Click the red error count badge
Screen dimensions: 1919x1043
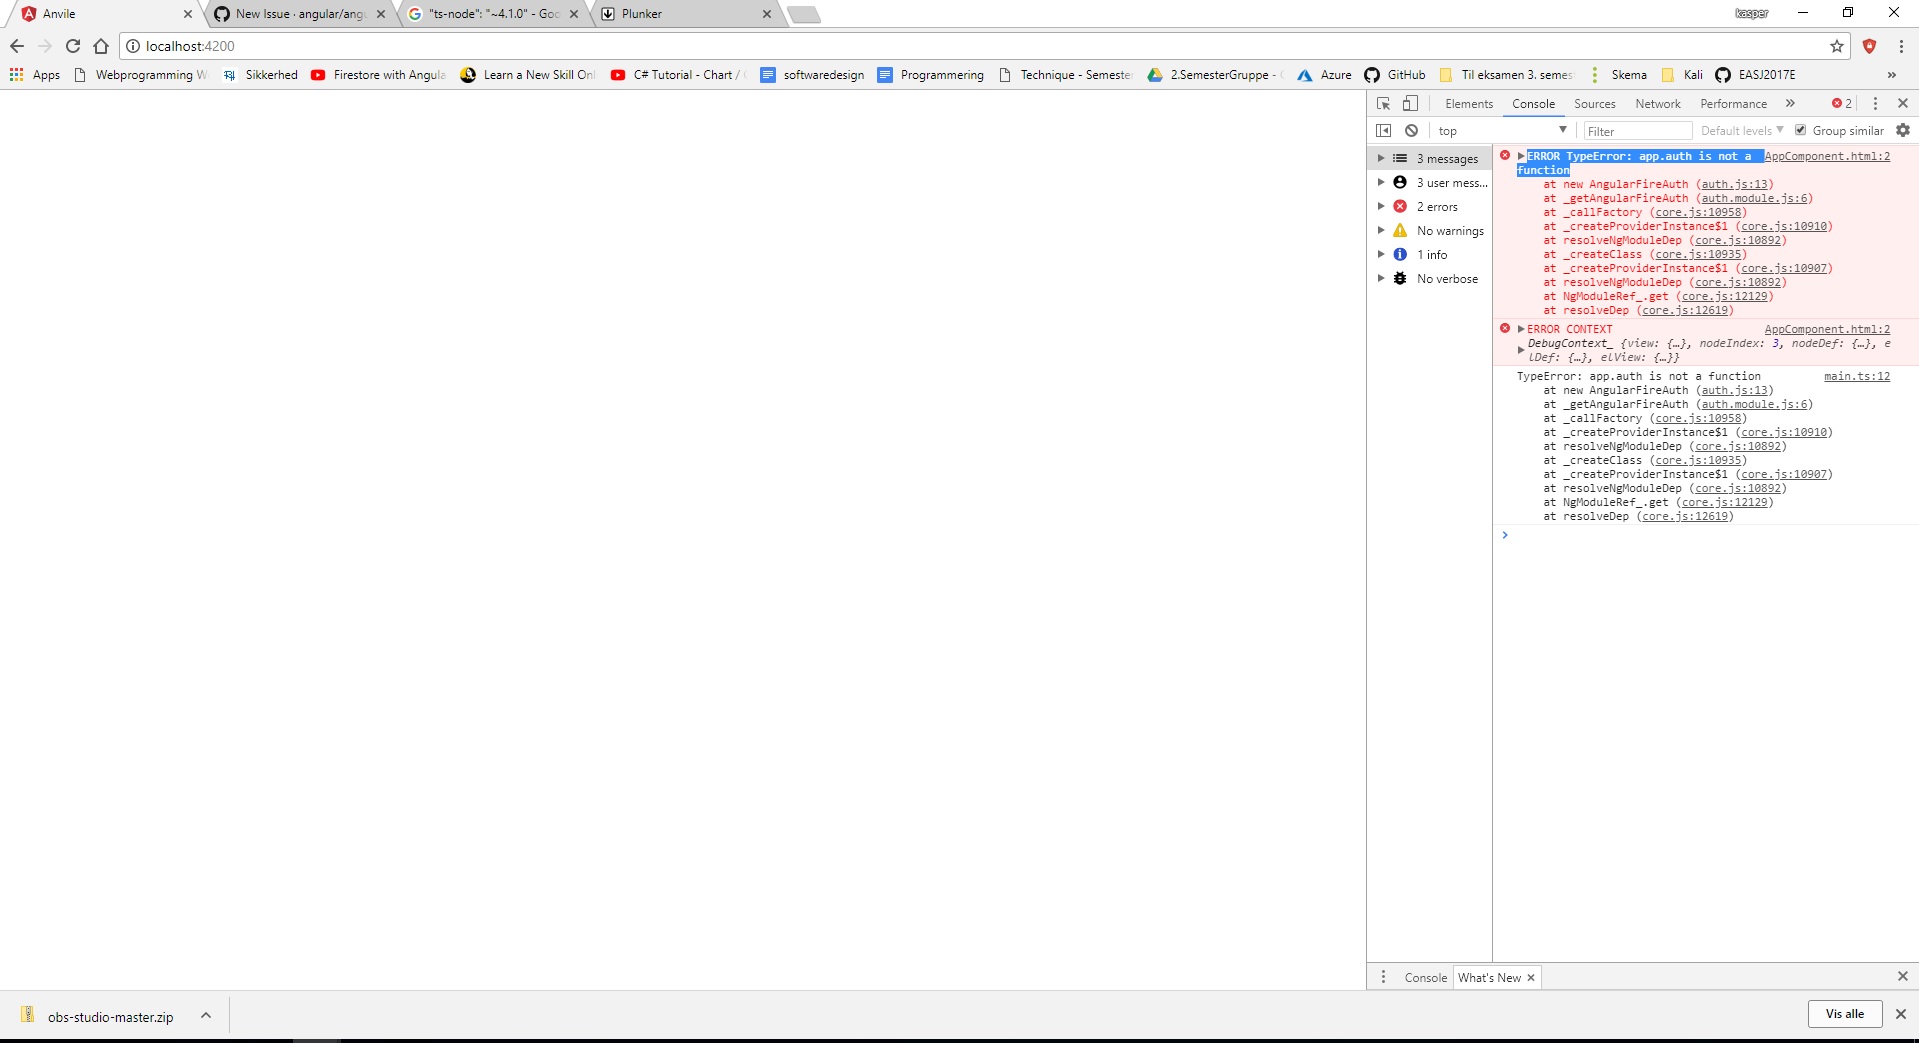pyautogui.click(x=1842, y=103)
